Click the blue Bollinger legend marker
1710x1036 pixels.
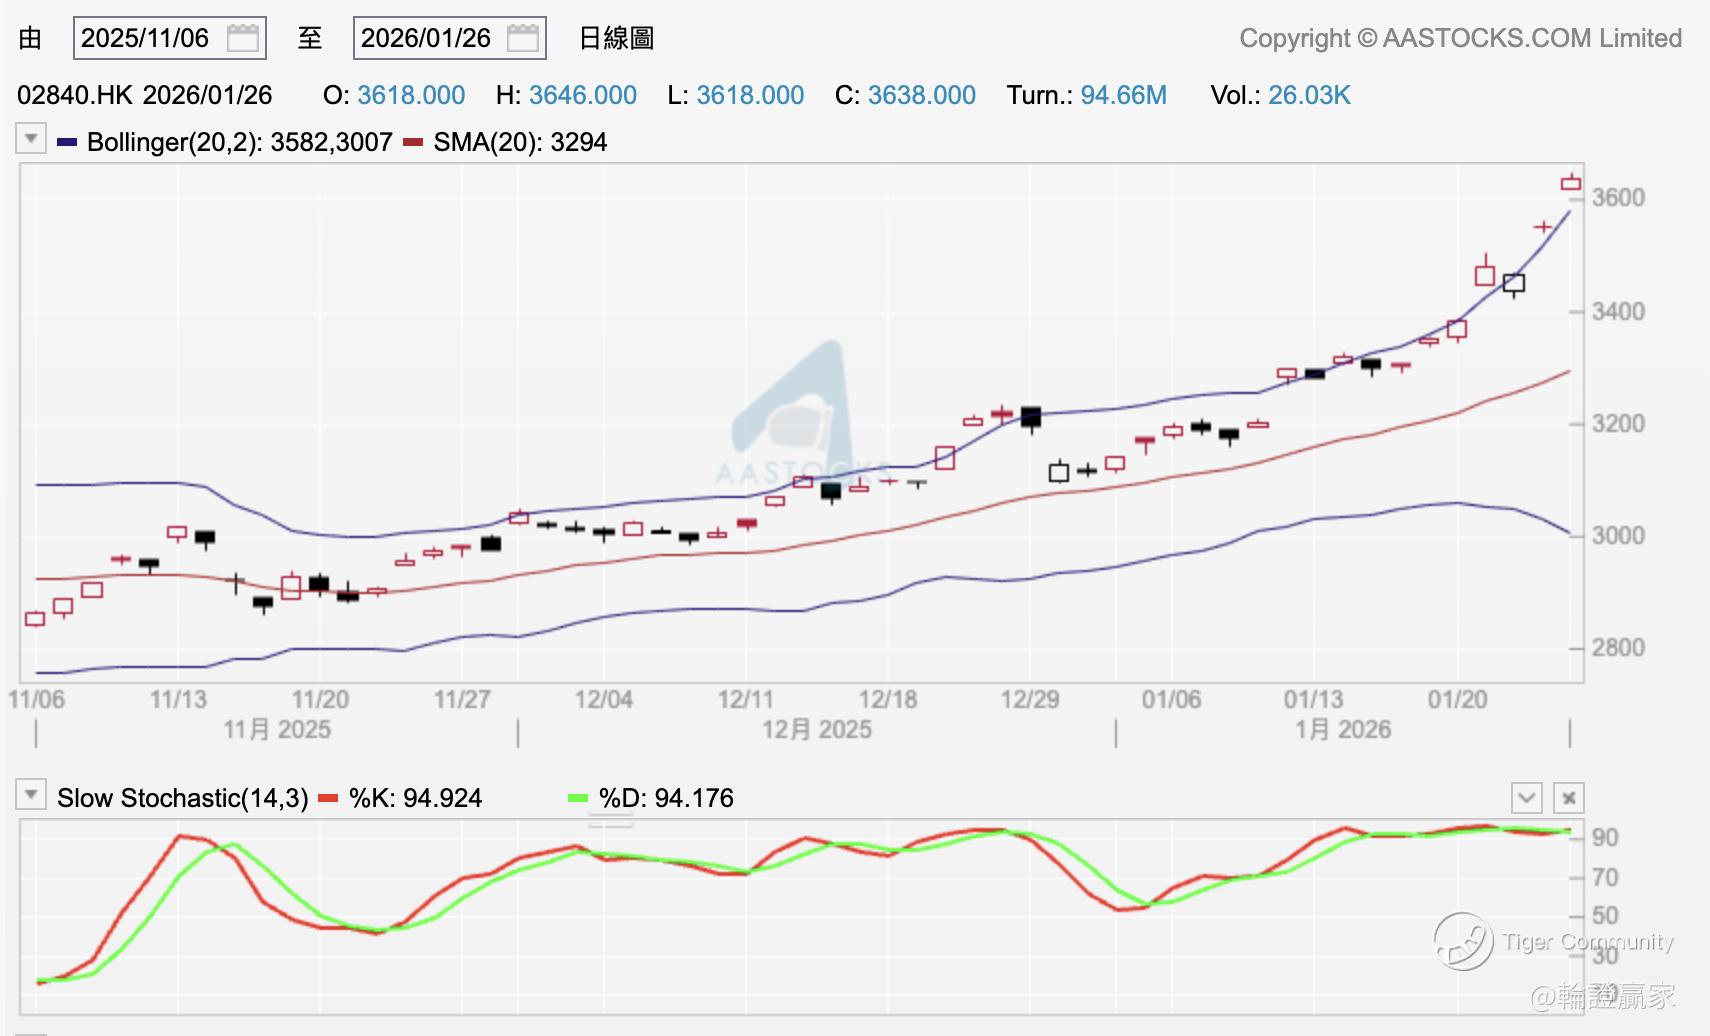click(67, 142)
